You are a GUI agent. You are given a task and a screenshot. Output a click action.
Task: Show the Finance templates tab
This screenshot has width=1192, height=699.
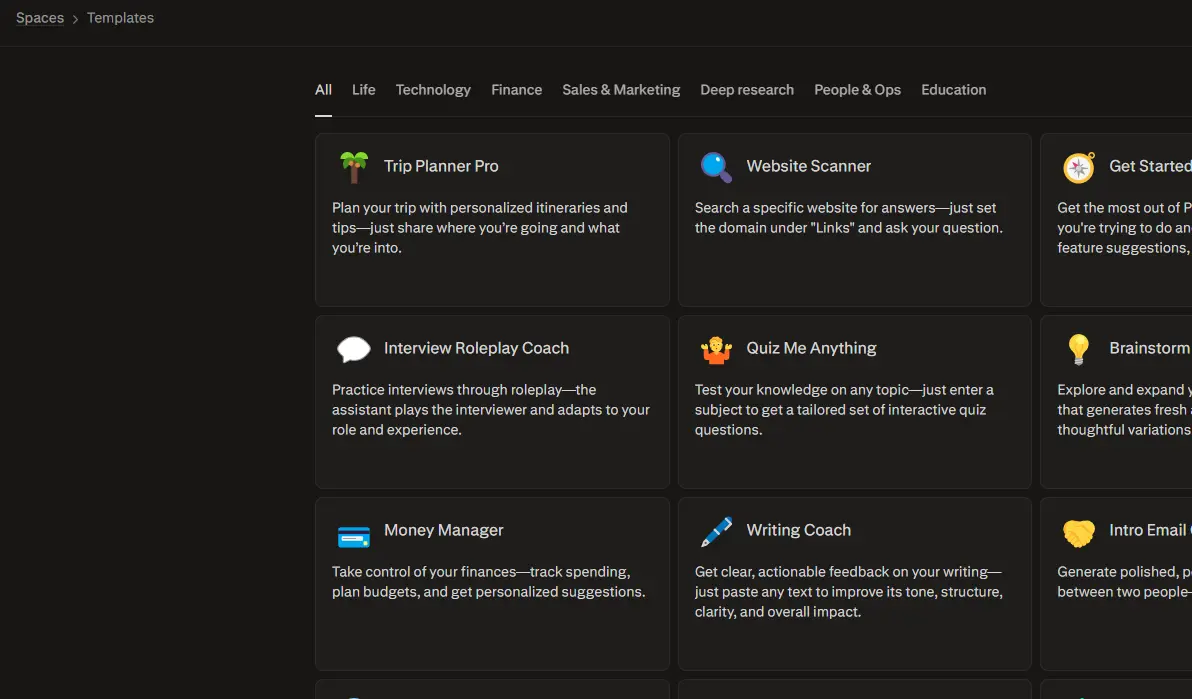coord(517,90)
